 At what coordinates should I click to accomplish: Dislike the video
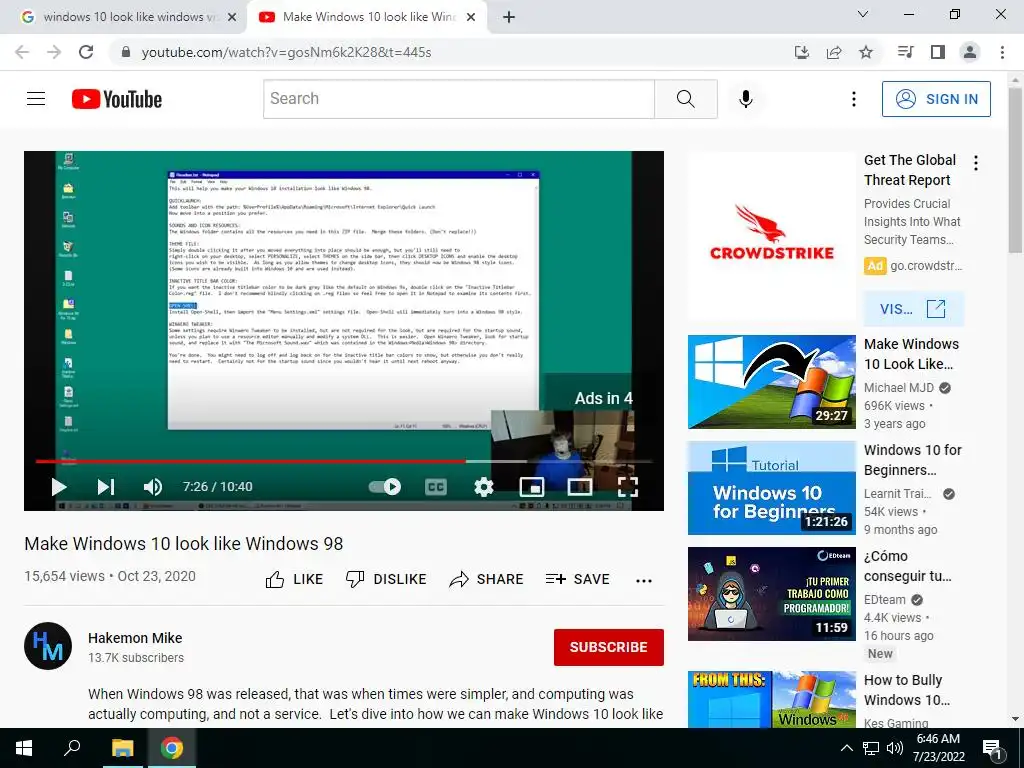click(386, 579)
